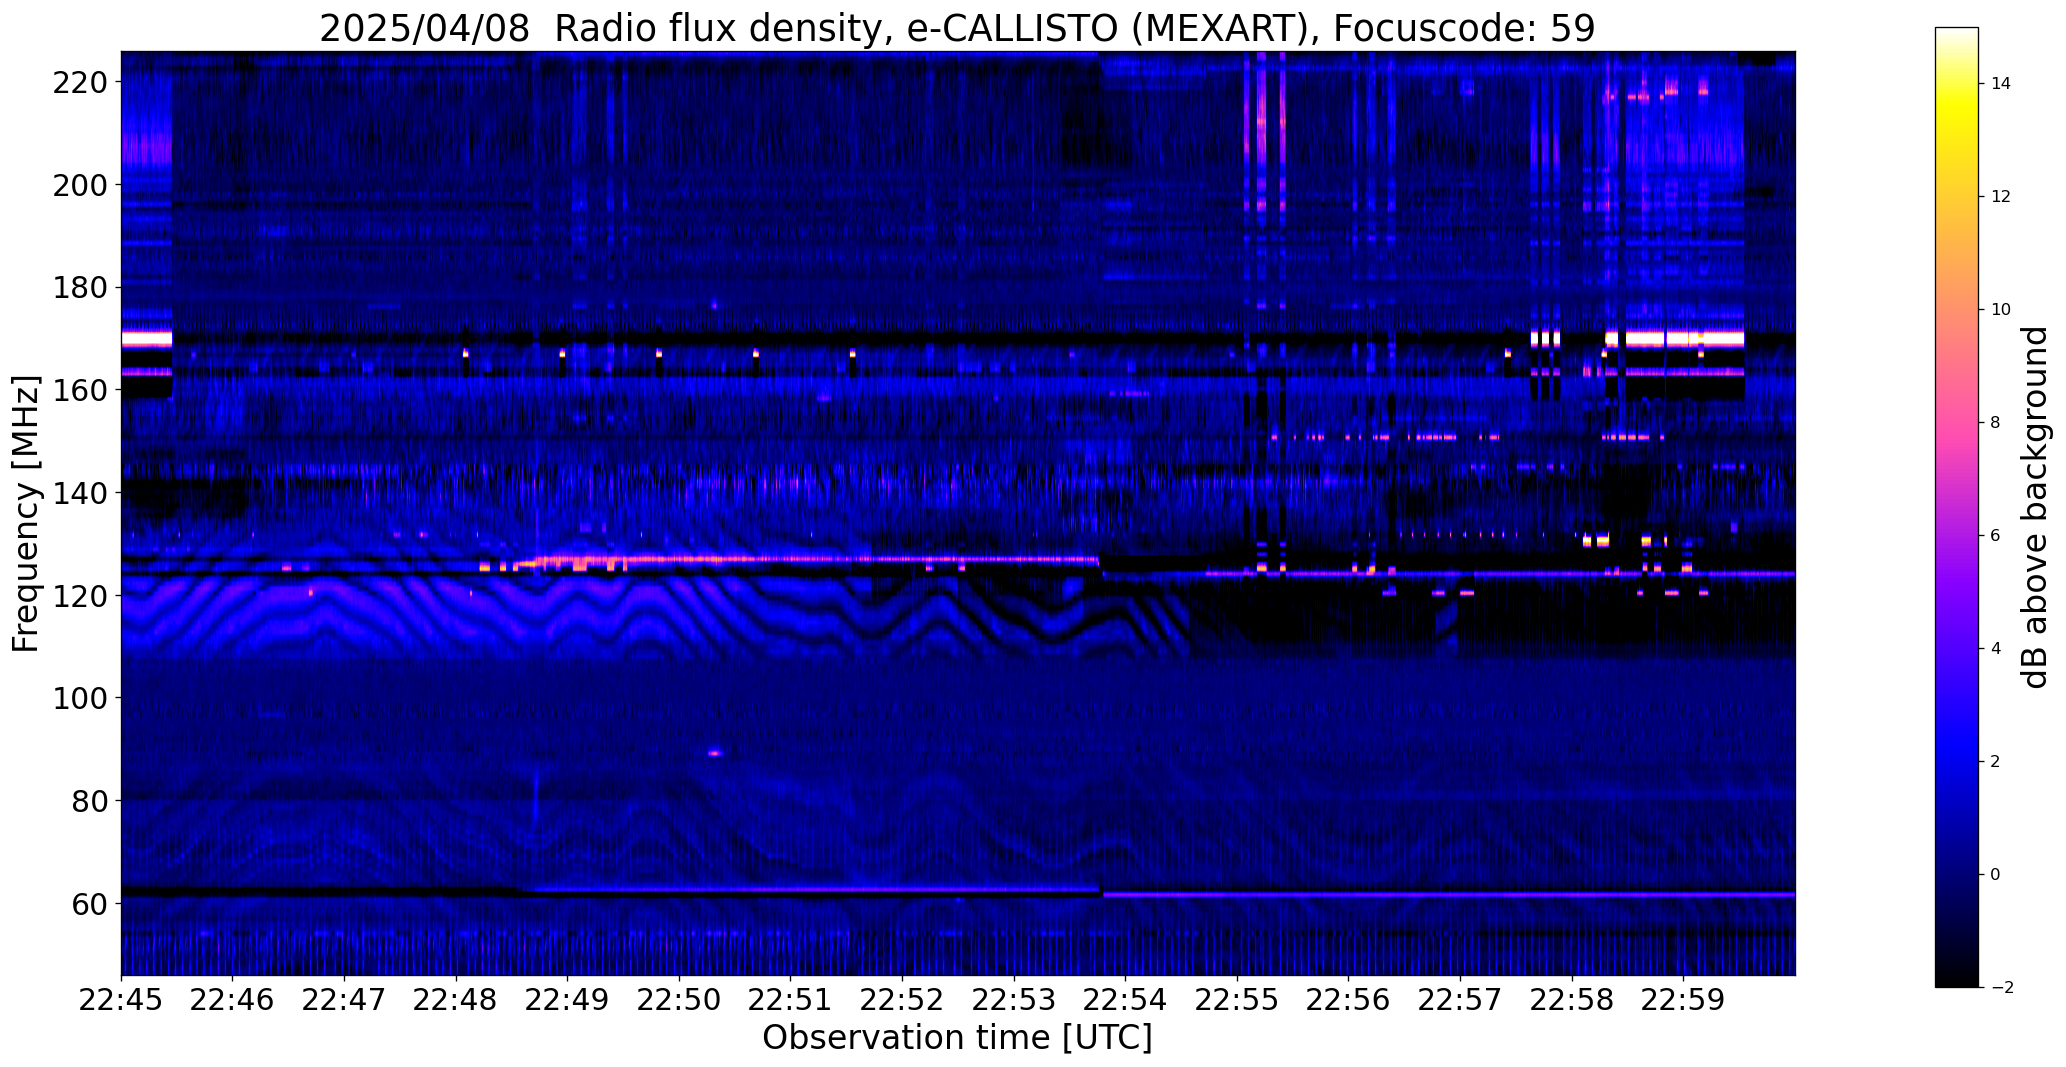
Task: Click the 22:55 time tick label
Action: coord(1237,1000)
